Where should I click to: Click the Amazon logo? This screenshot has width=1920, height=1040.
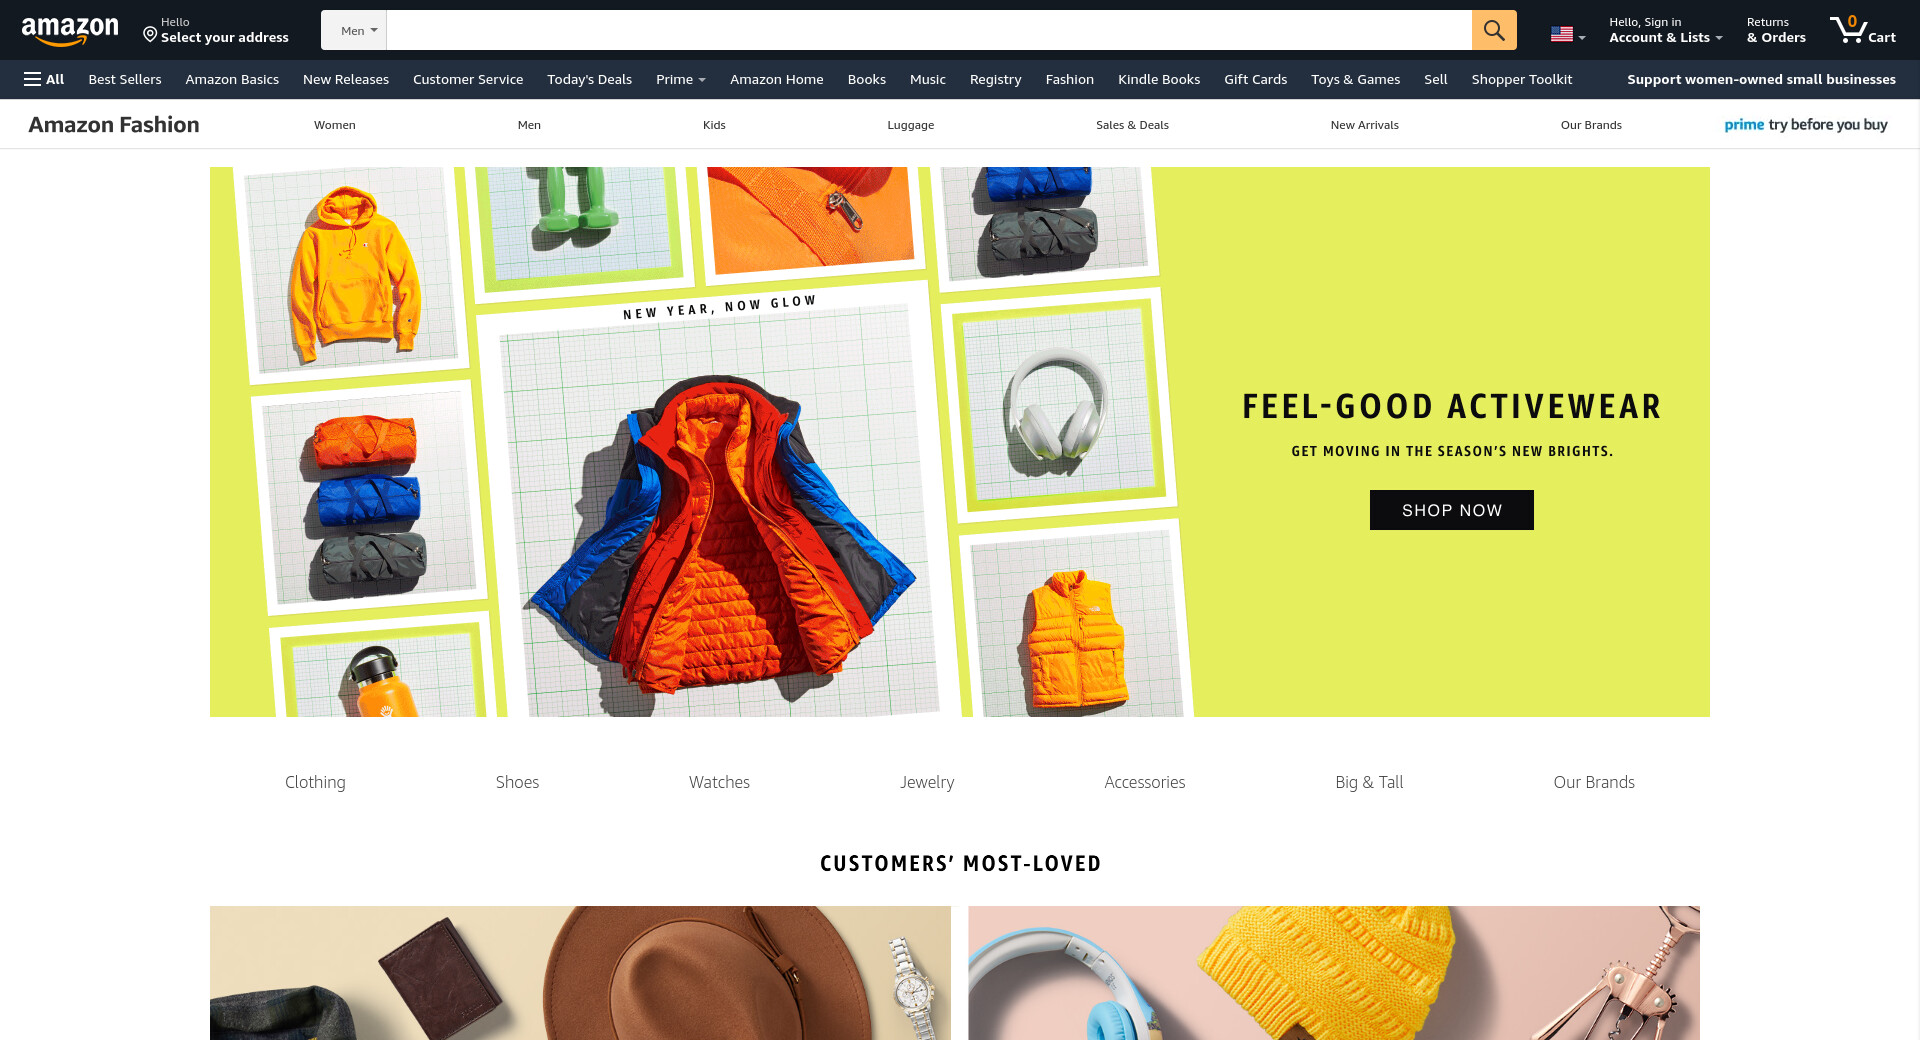(70, 31)
